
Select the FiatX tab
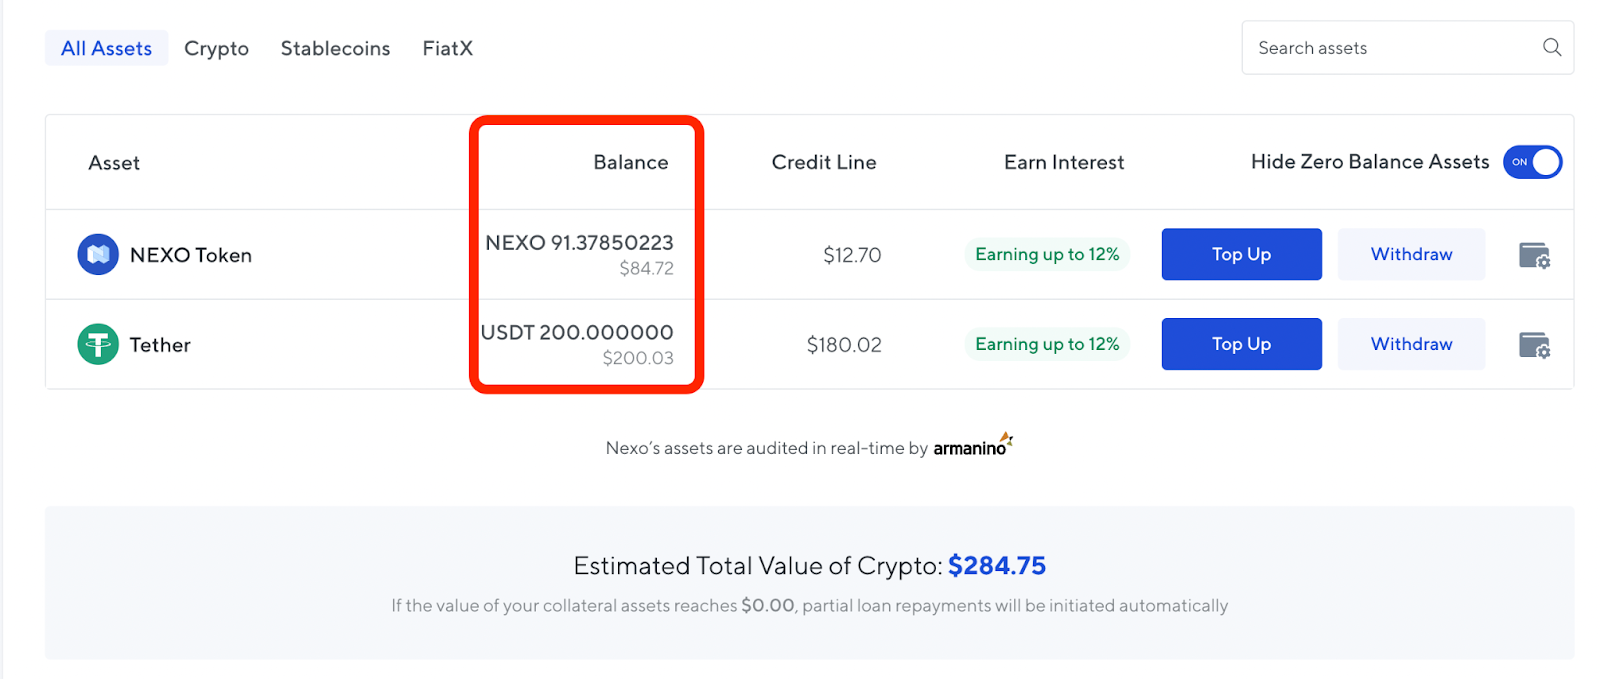(447, 48)
